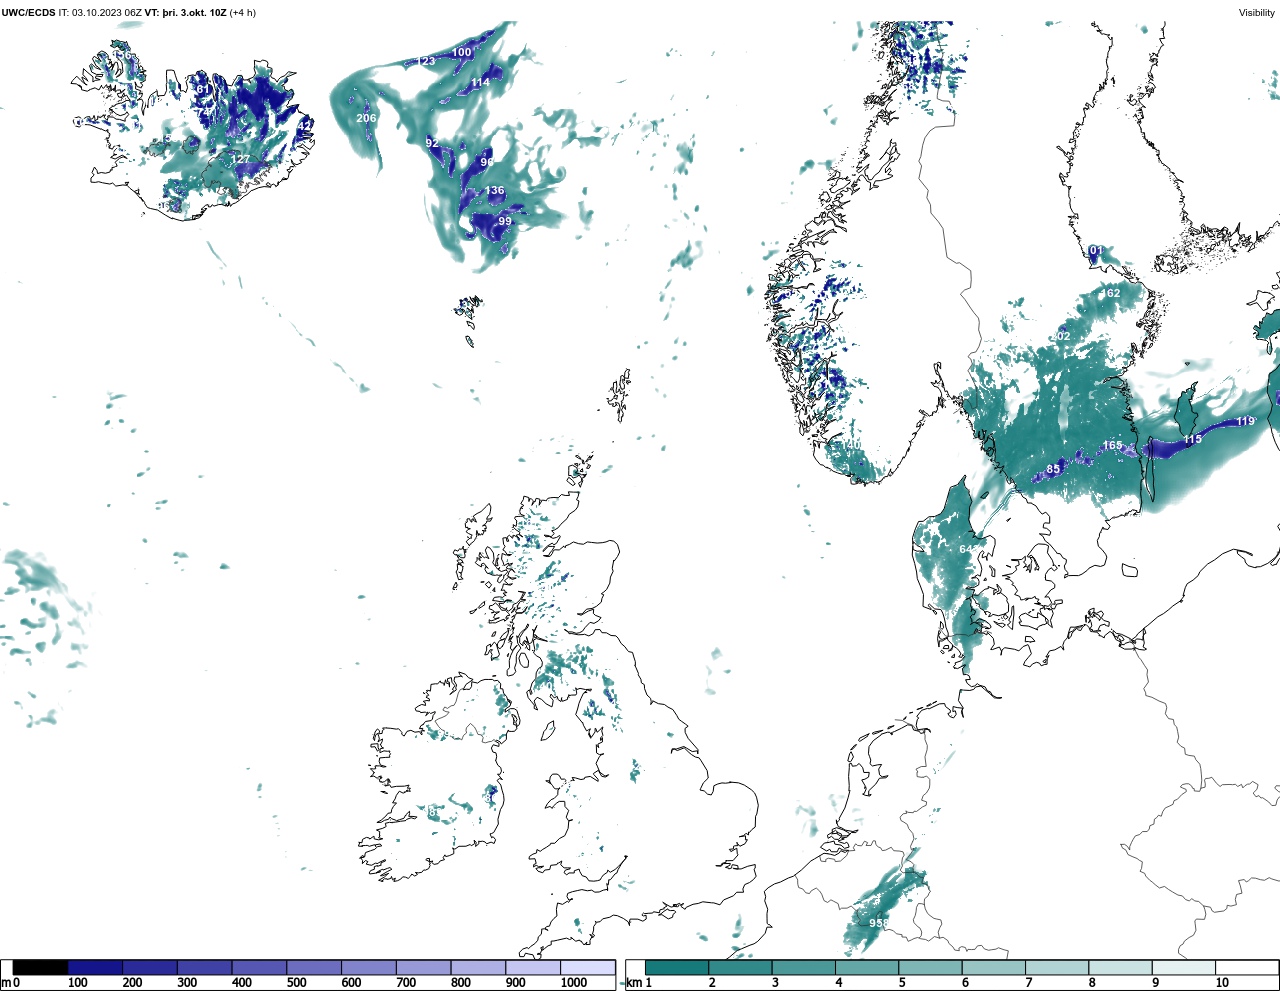Select the 6–7 km pale teal swatch
The height and width of the screenshot is (991, 1280).
point(993,968)
